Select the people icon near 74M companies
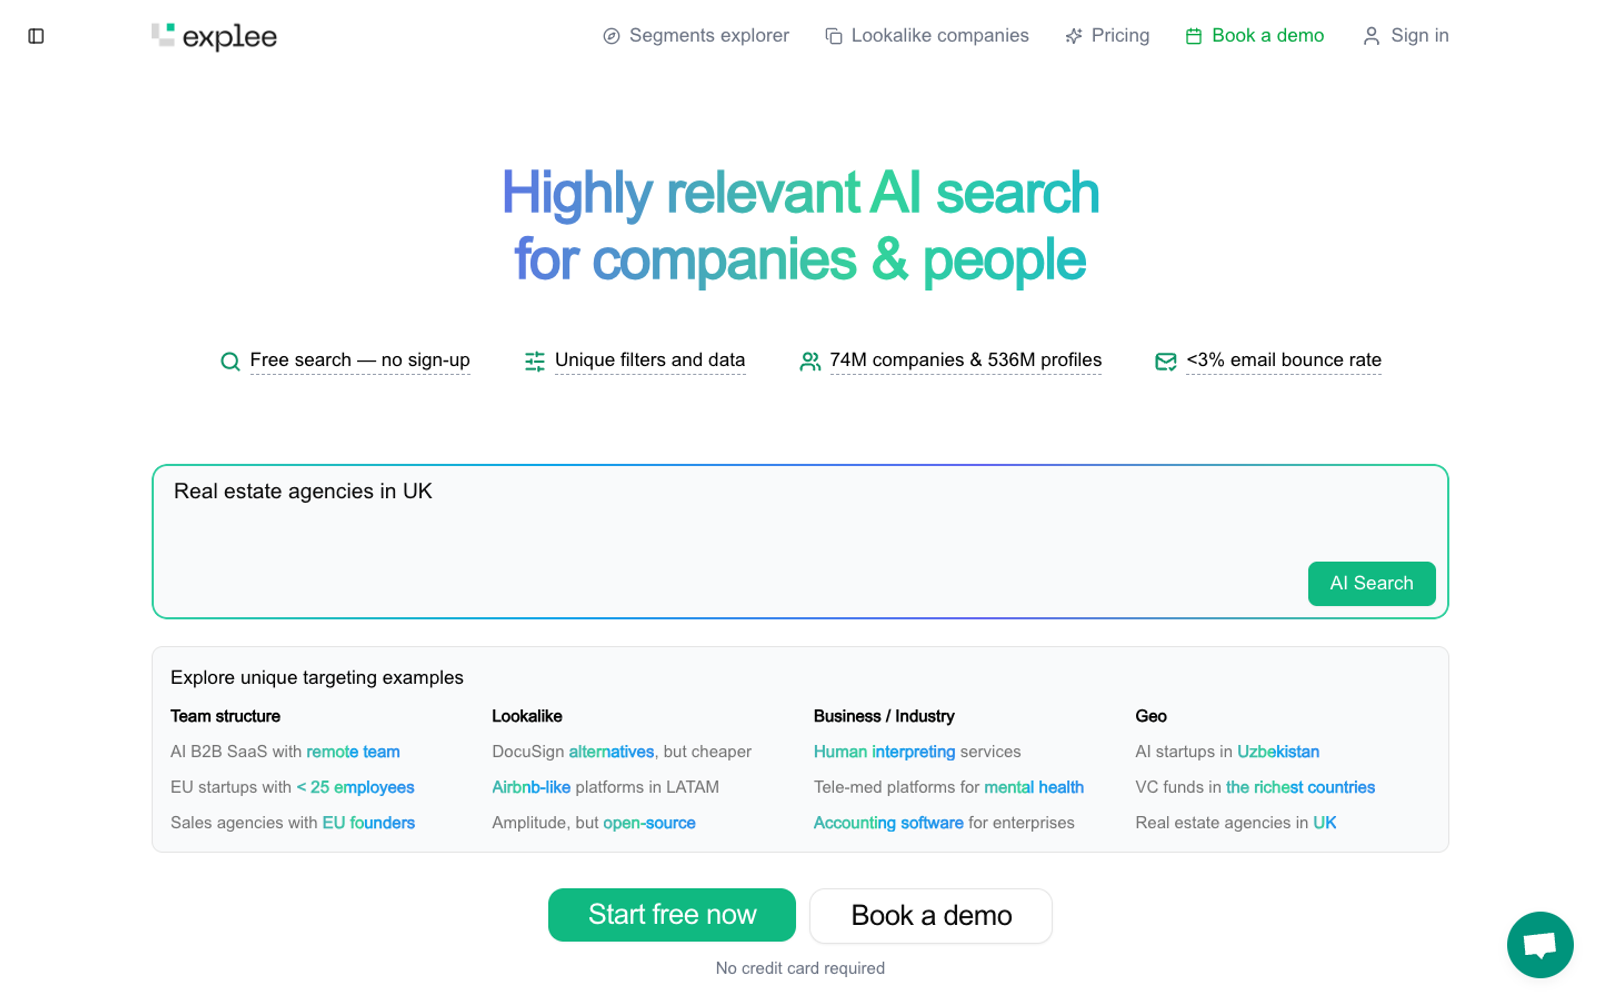The height and width of the screenshot is (1000, 1600). point(811,360)
